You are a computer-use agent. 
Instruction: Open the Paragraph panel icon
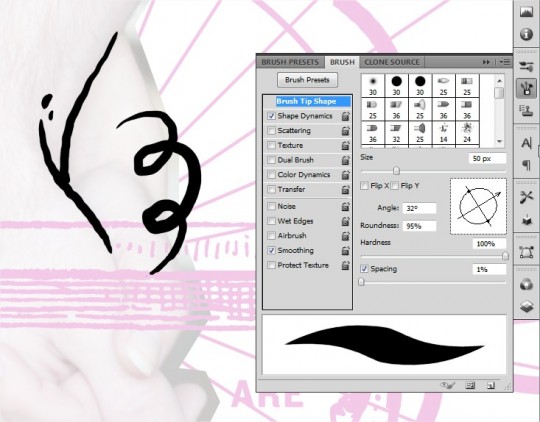[x=526, y=165]
